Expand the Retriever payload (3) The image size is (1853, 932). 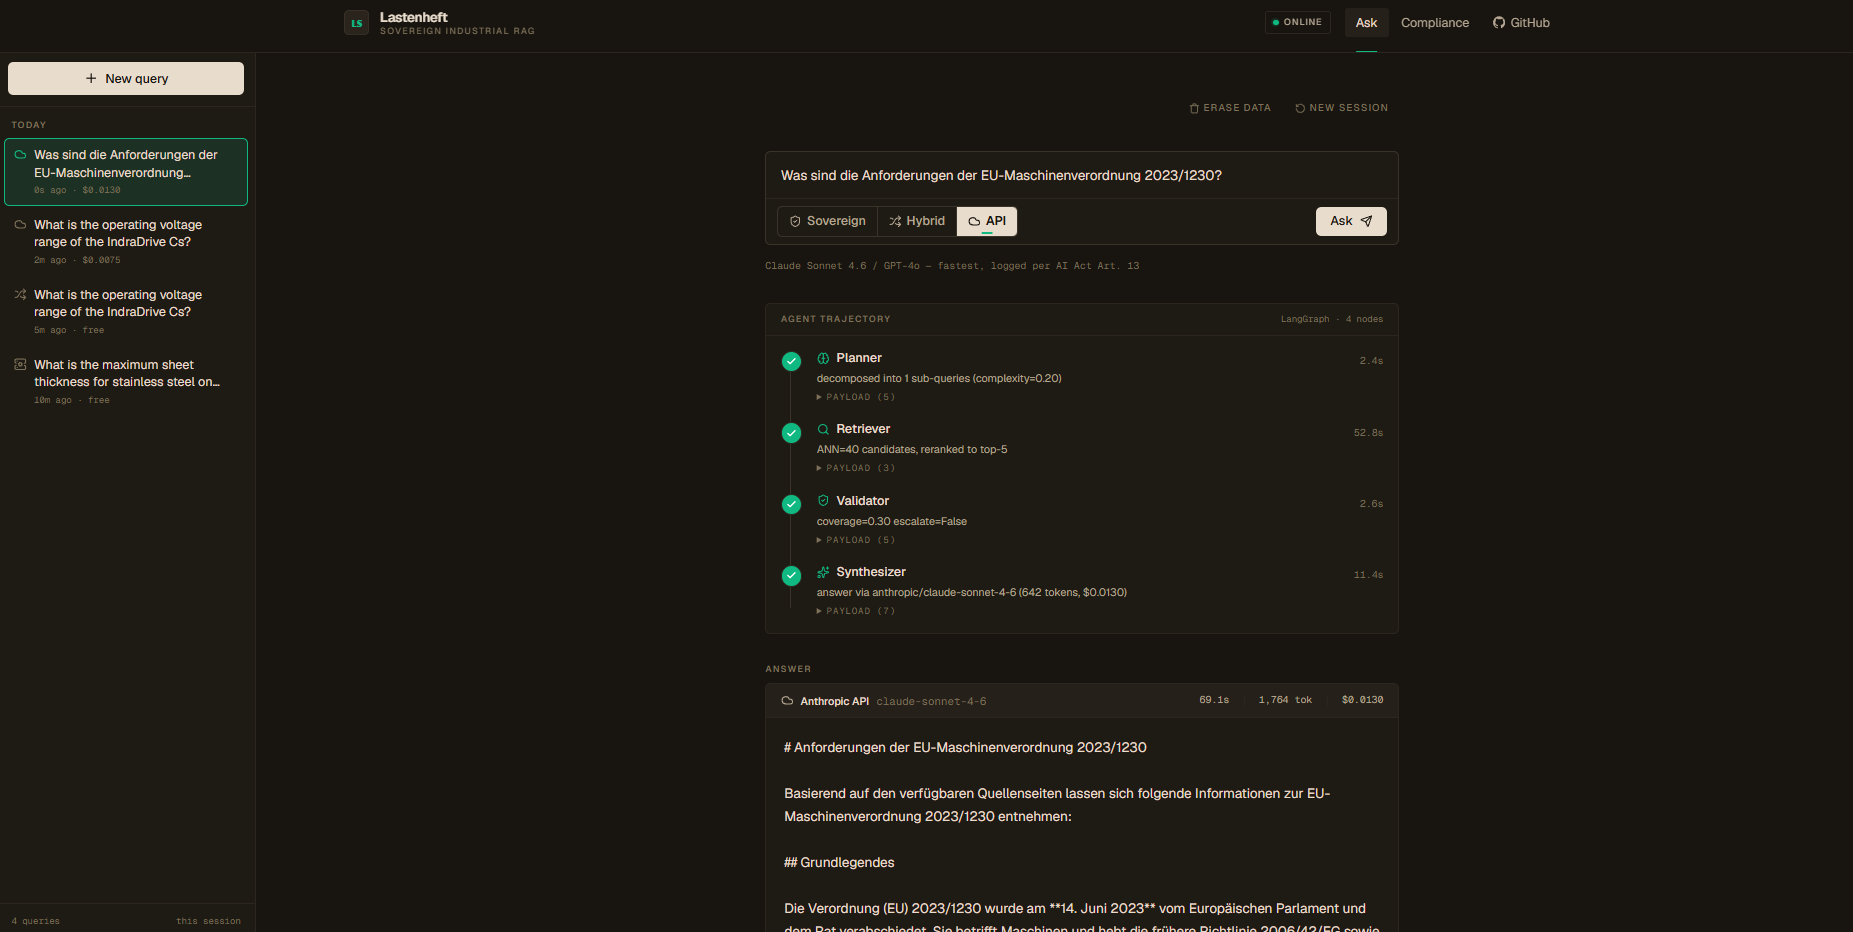(x=856, y=468)
